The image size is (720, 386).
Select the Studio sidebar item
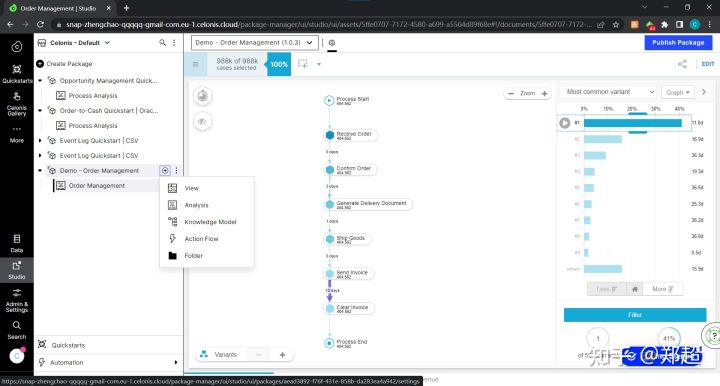[x=17, y=270]
